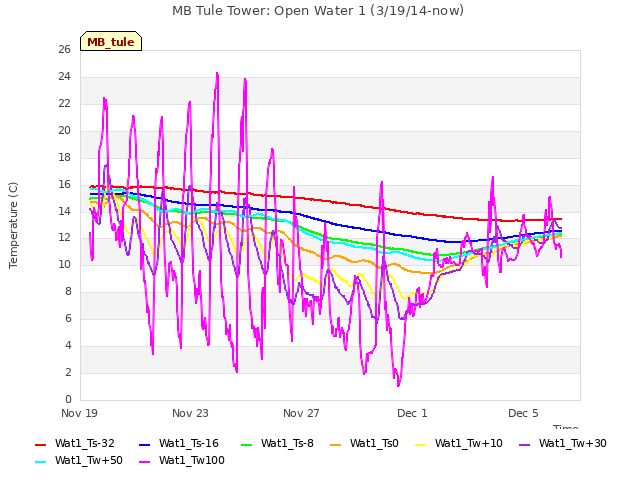Toggle the Wat1_Ts0 legend entry

[x=364, y=444]
